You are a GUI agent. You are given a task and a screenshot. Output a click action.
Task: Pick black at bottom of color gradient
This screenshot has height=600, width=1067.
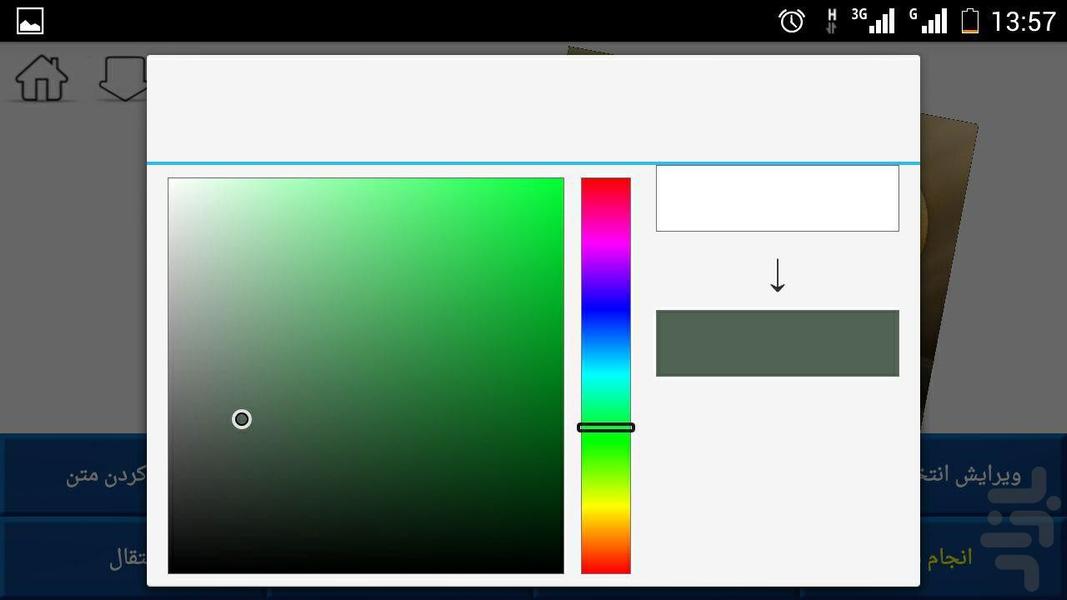click(366, 566)
